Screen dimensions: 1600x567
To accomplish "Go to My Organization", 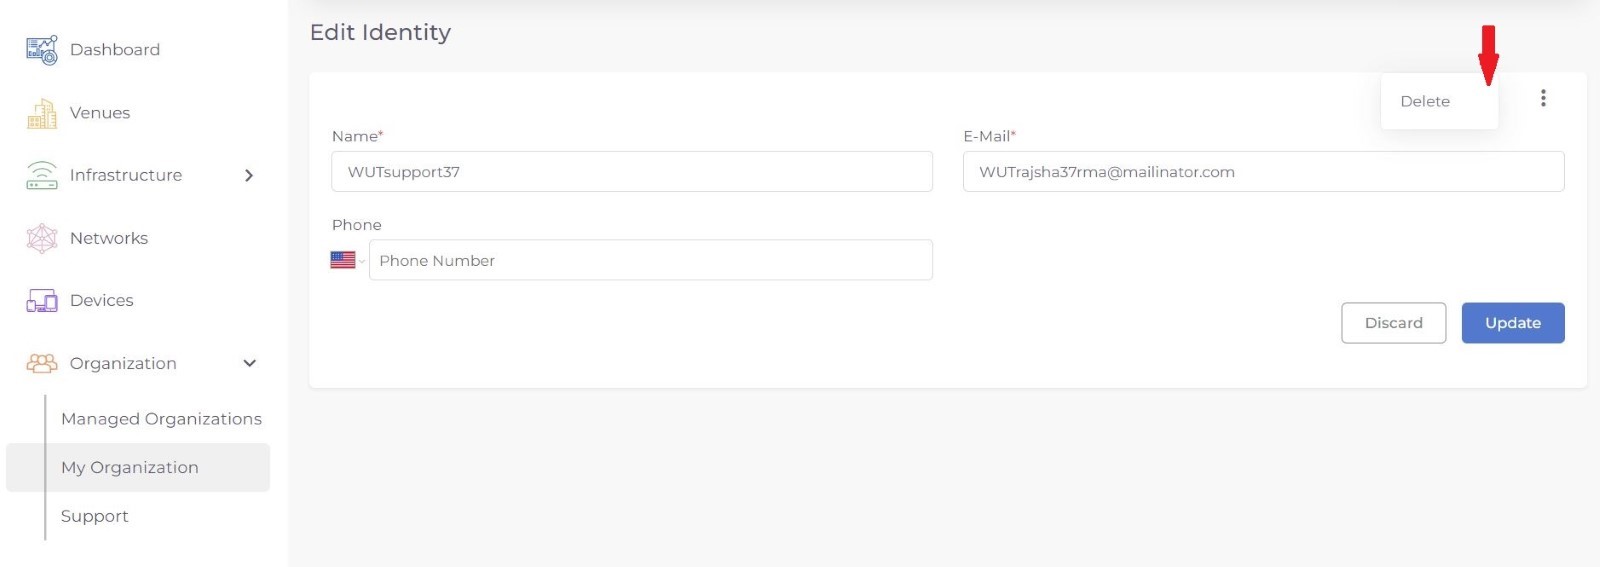I will click(130, 467).
